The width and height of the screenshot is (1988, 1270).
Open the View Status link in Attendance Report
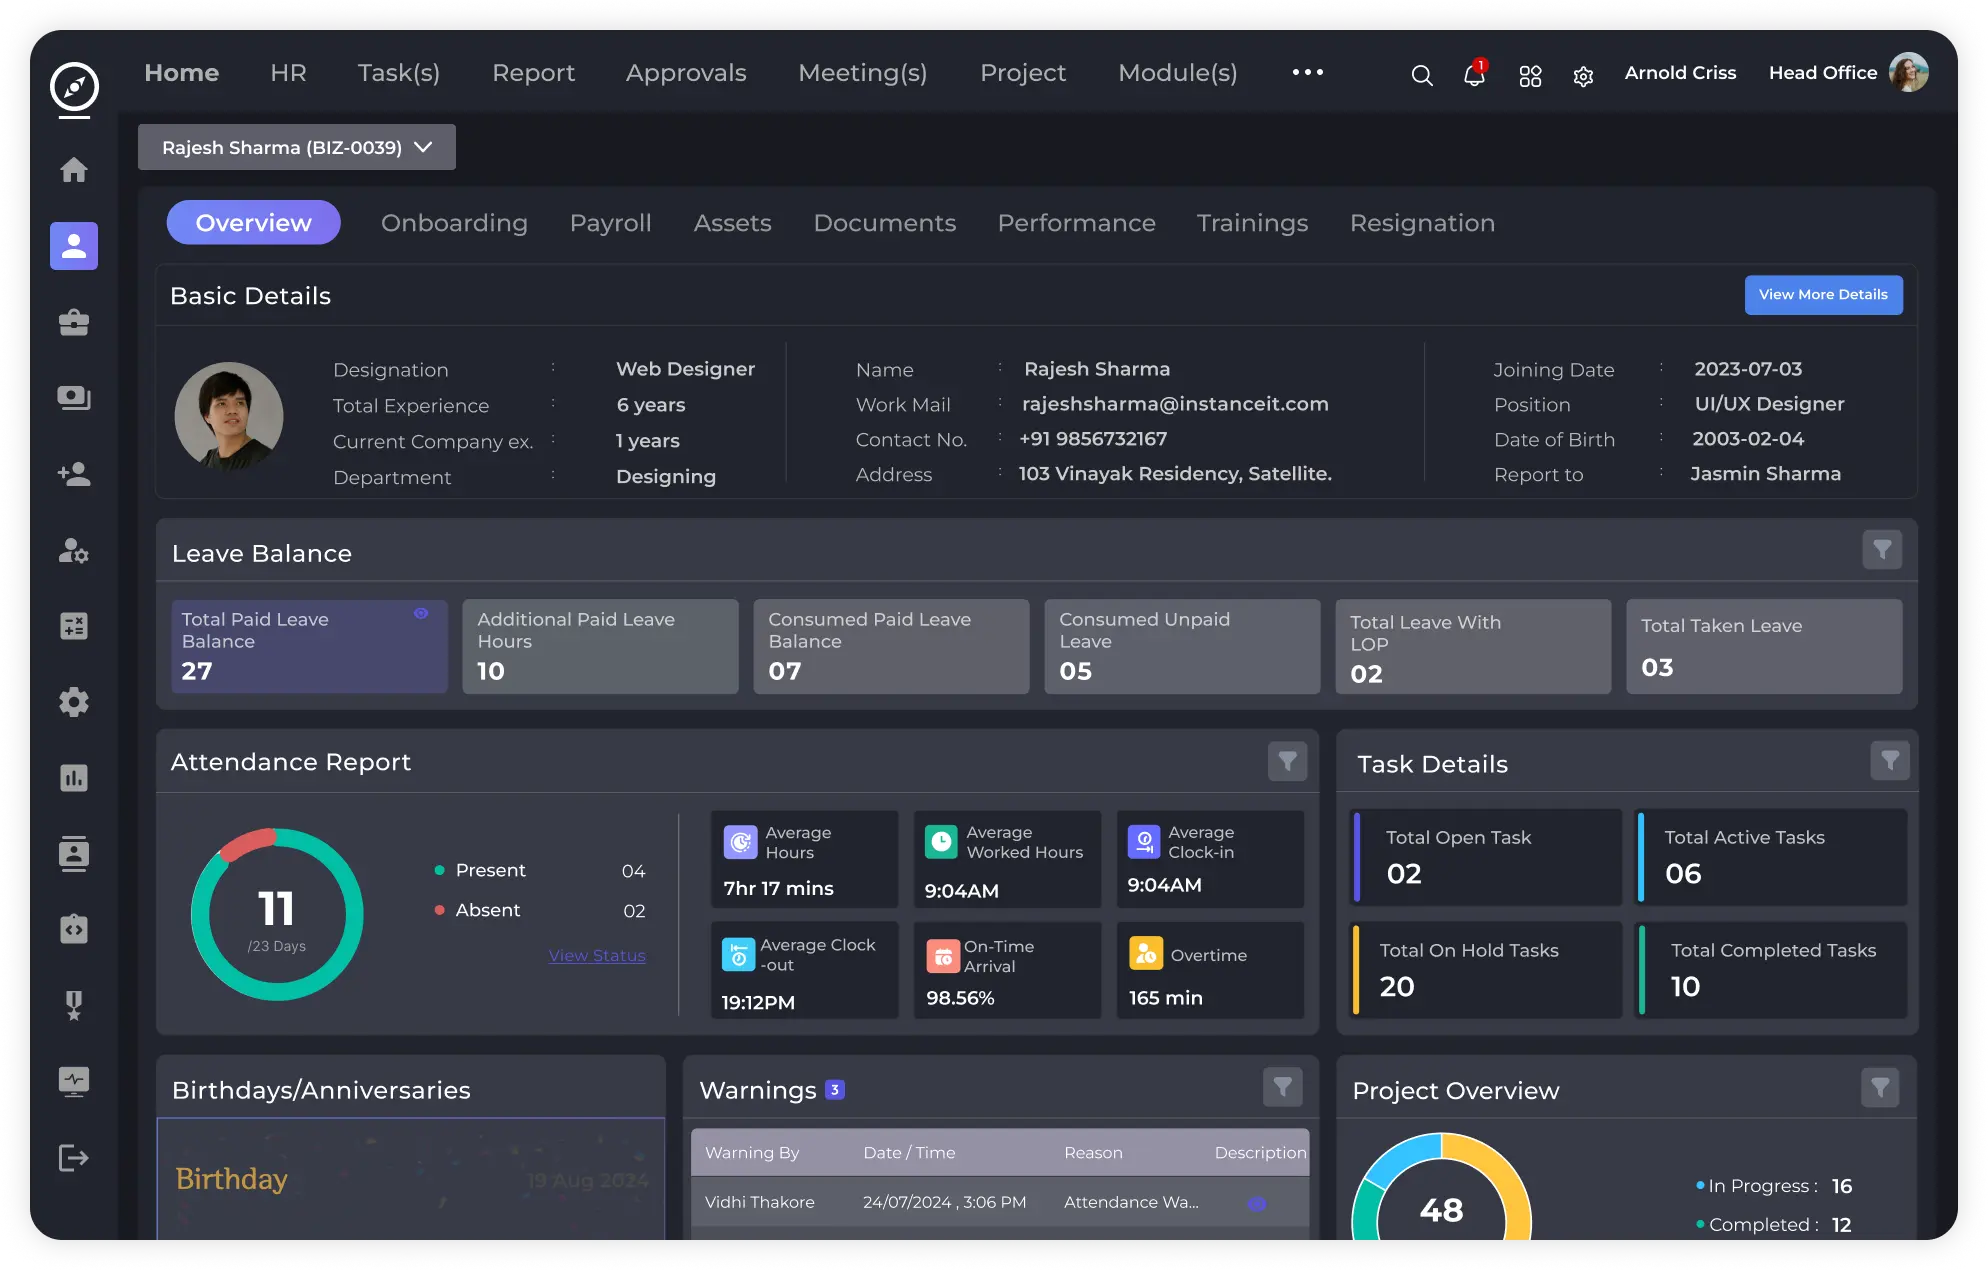pos(596,956)
